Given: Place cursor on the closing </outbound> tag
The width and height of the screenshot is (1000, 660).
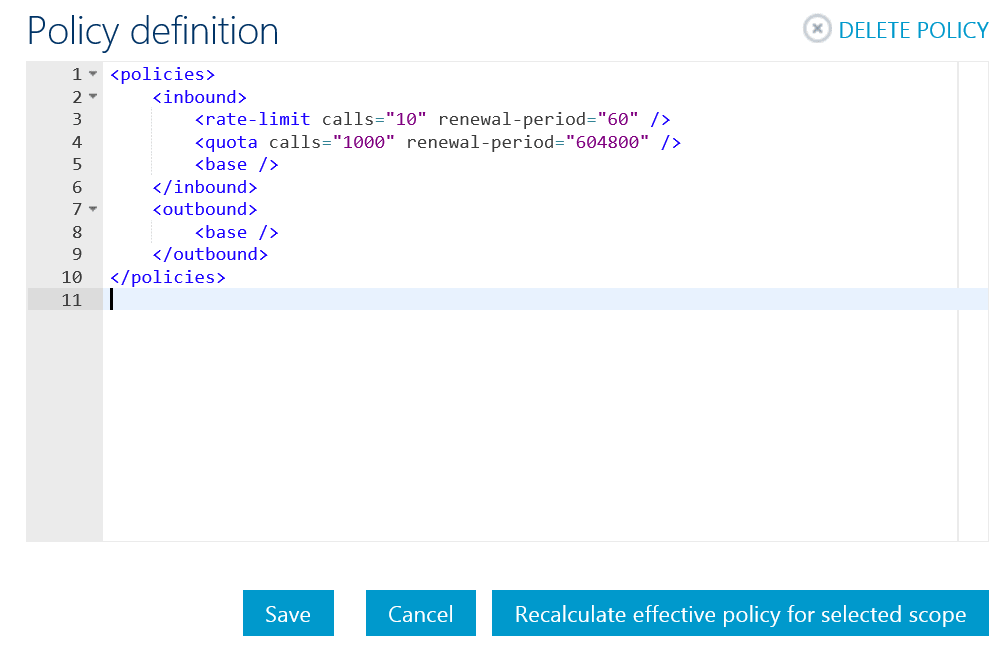Looking at the screenshot, I should click(210, 254).
